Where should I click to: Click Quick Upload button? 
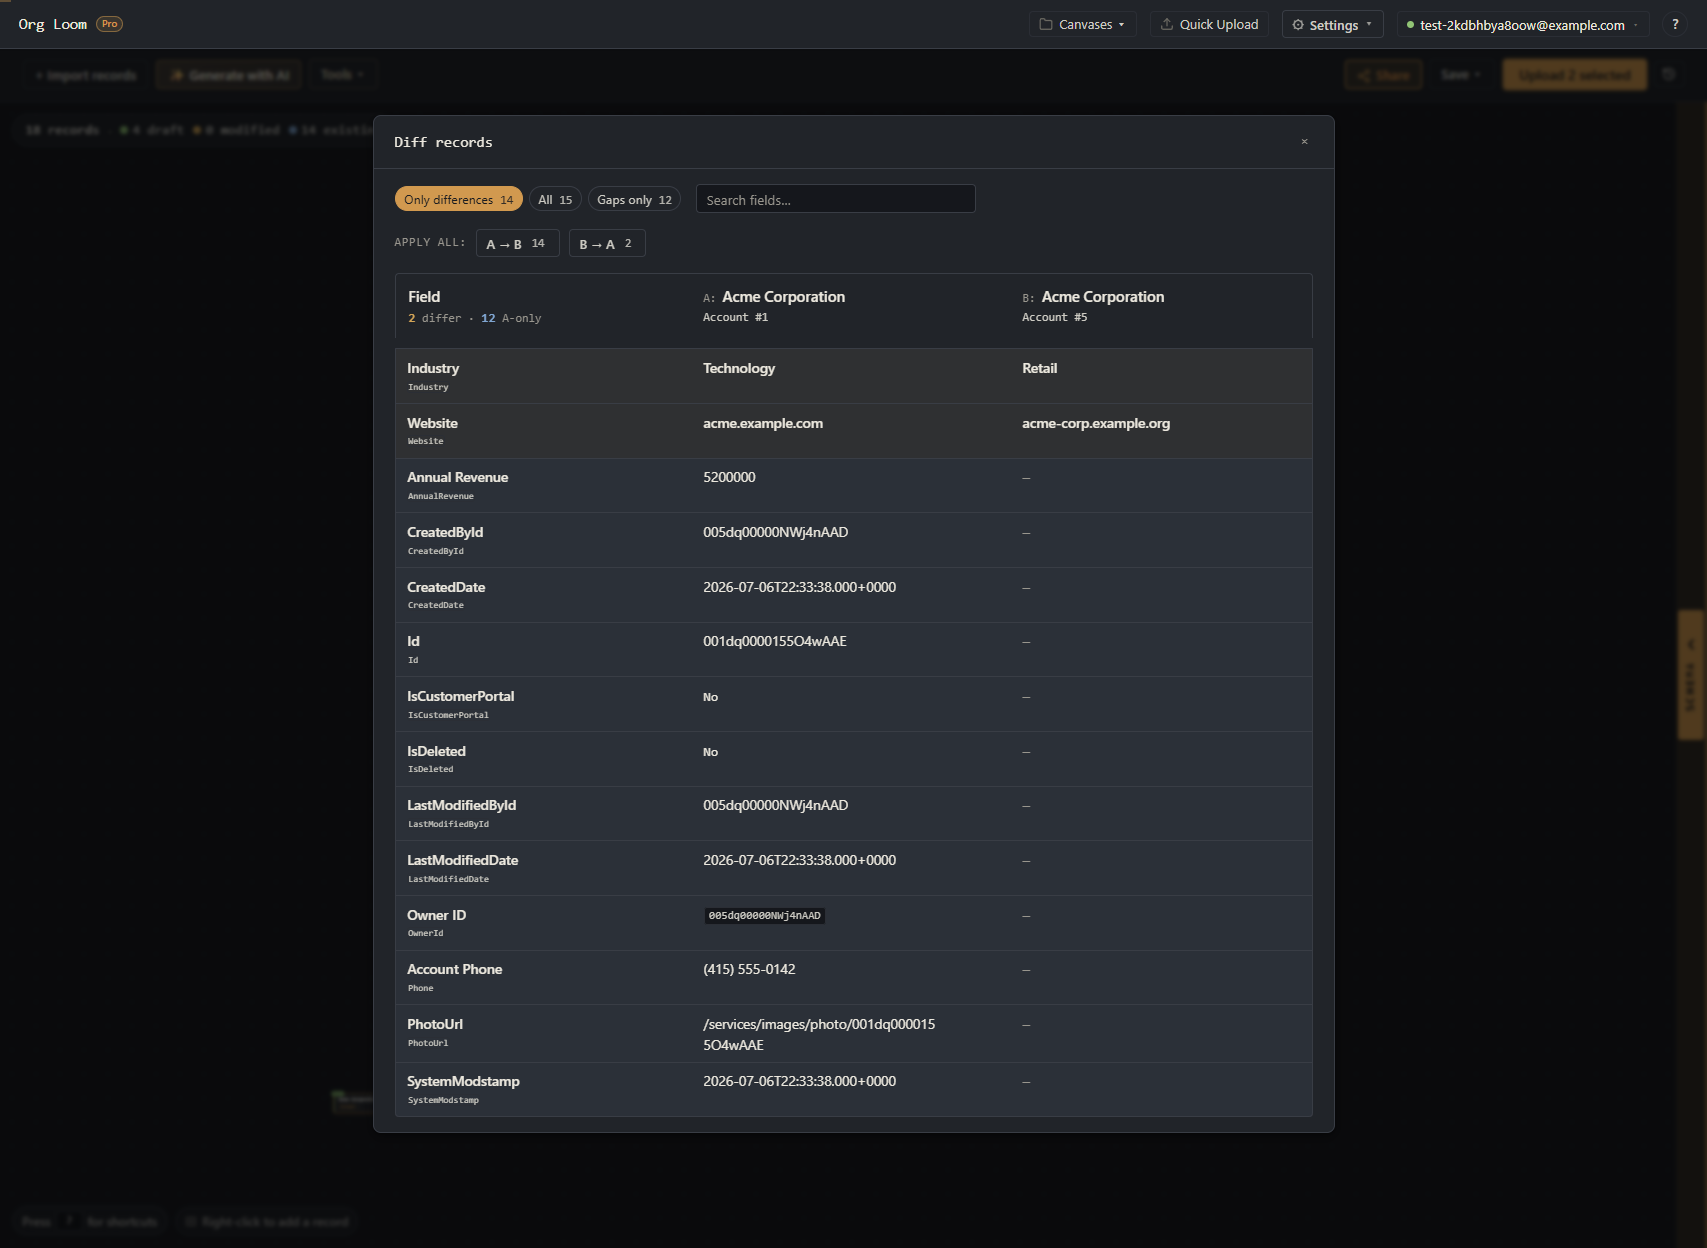click(1209, 24)
